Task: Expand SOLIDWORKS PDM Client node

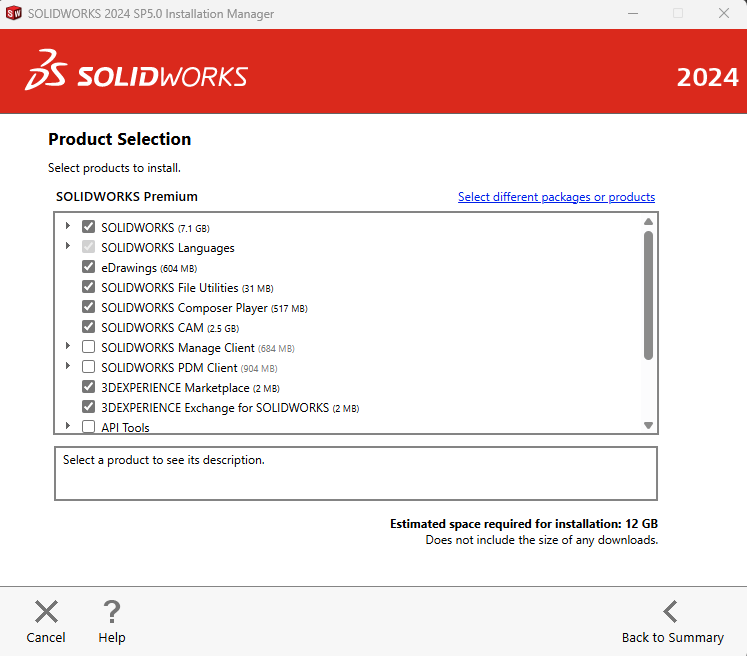Action: point(68,366)
